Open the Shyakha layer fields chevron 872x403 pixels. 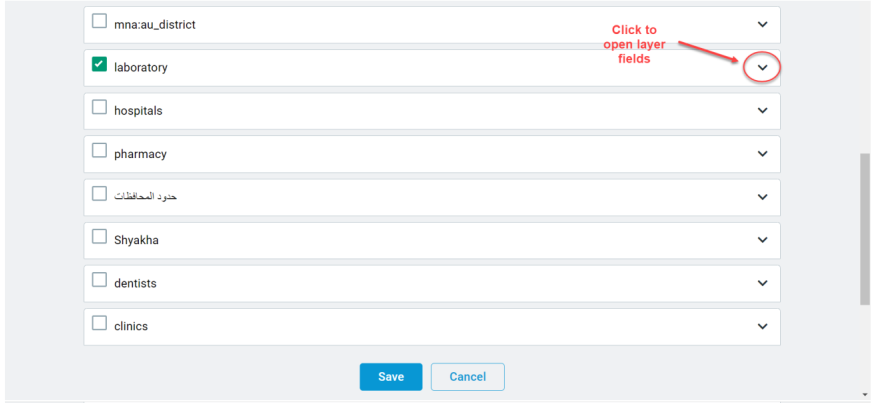[x=762, y=240]
